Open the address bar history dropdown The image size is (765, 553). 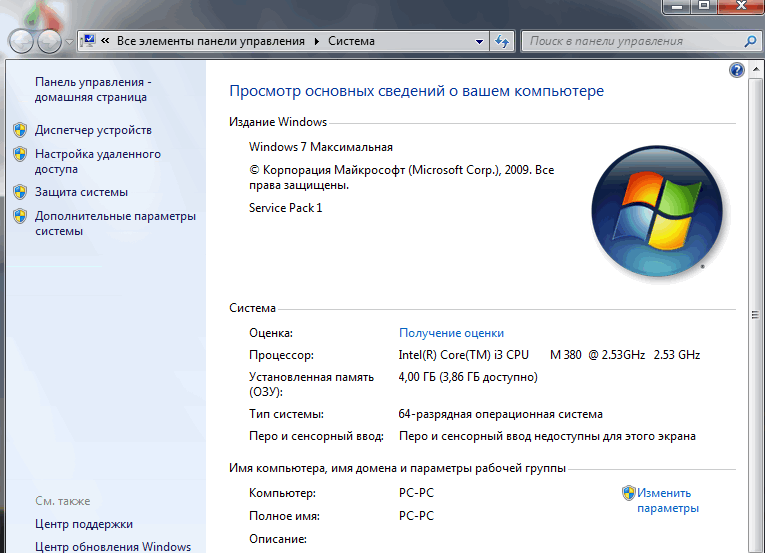pyautogui.click(x=479, y=41)
